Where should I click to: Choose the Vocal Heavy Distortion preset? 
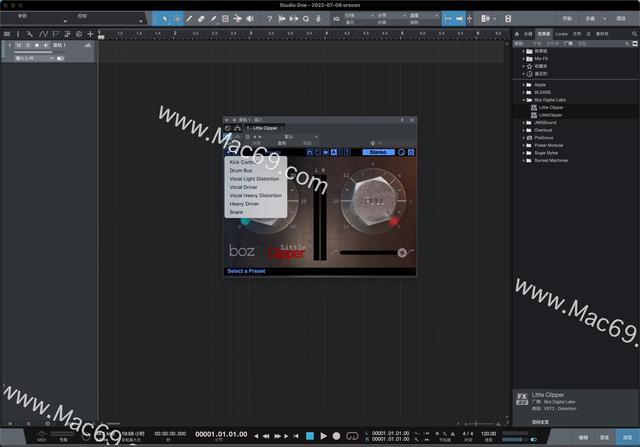[x=255, y=195]
